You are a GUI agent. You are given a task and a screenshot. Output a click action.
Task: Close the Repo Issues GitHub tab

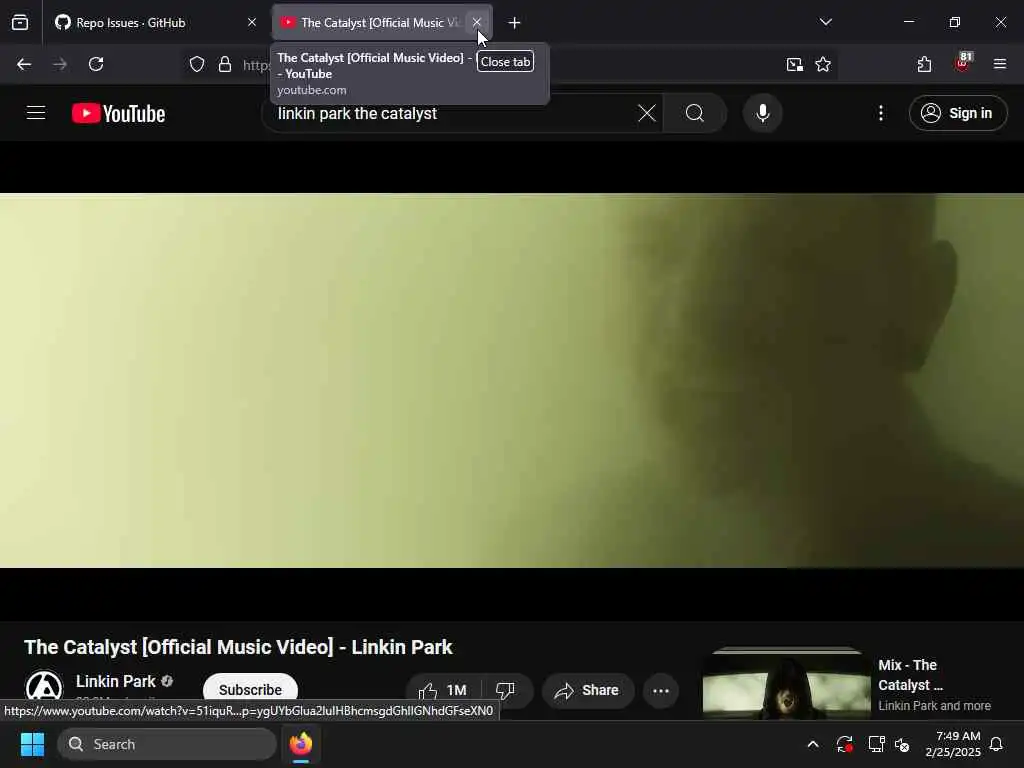pyautogui.click(x=251, y=23)
